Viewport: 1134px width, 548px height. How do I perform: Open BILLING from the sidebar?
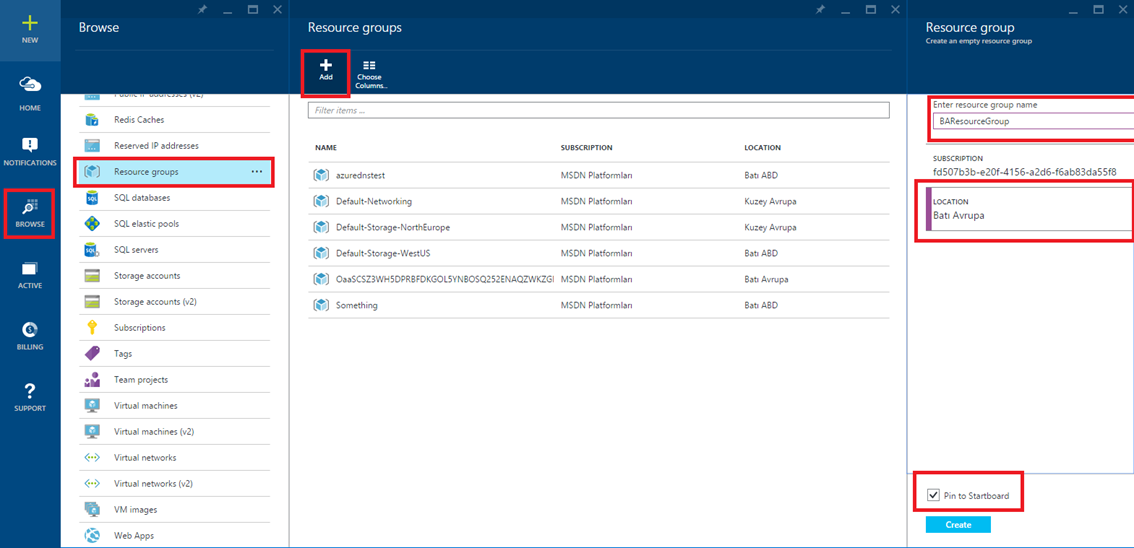pos(30,336)
